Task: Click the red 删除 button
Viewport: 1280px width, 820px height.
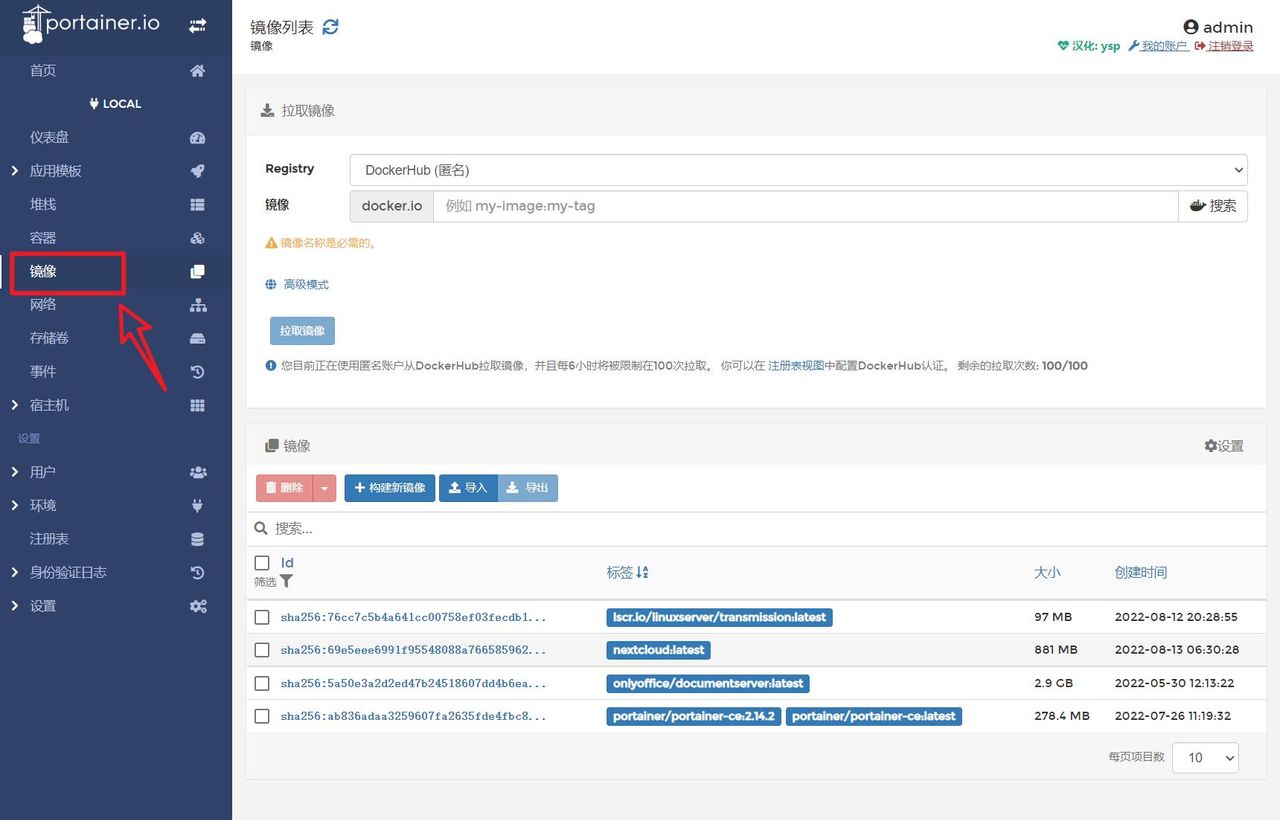Action: point(285,488)
